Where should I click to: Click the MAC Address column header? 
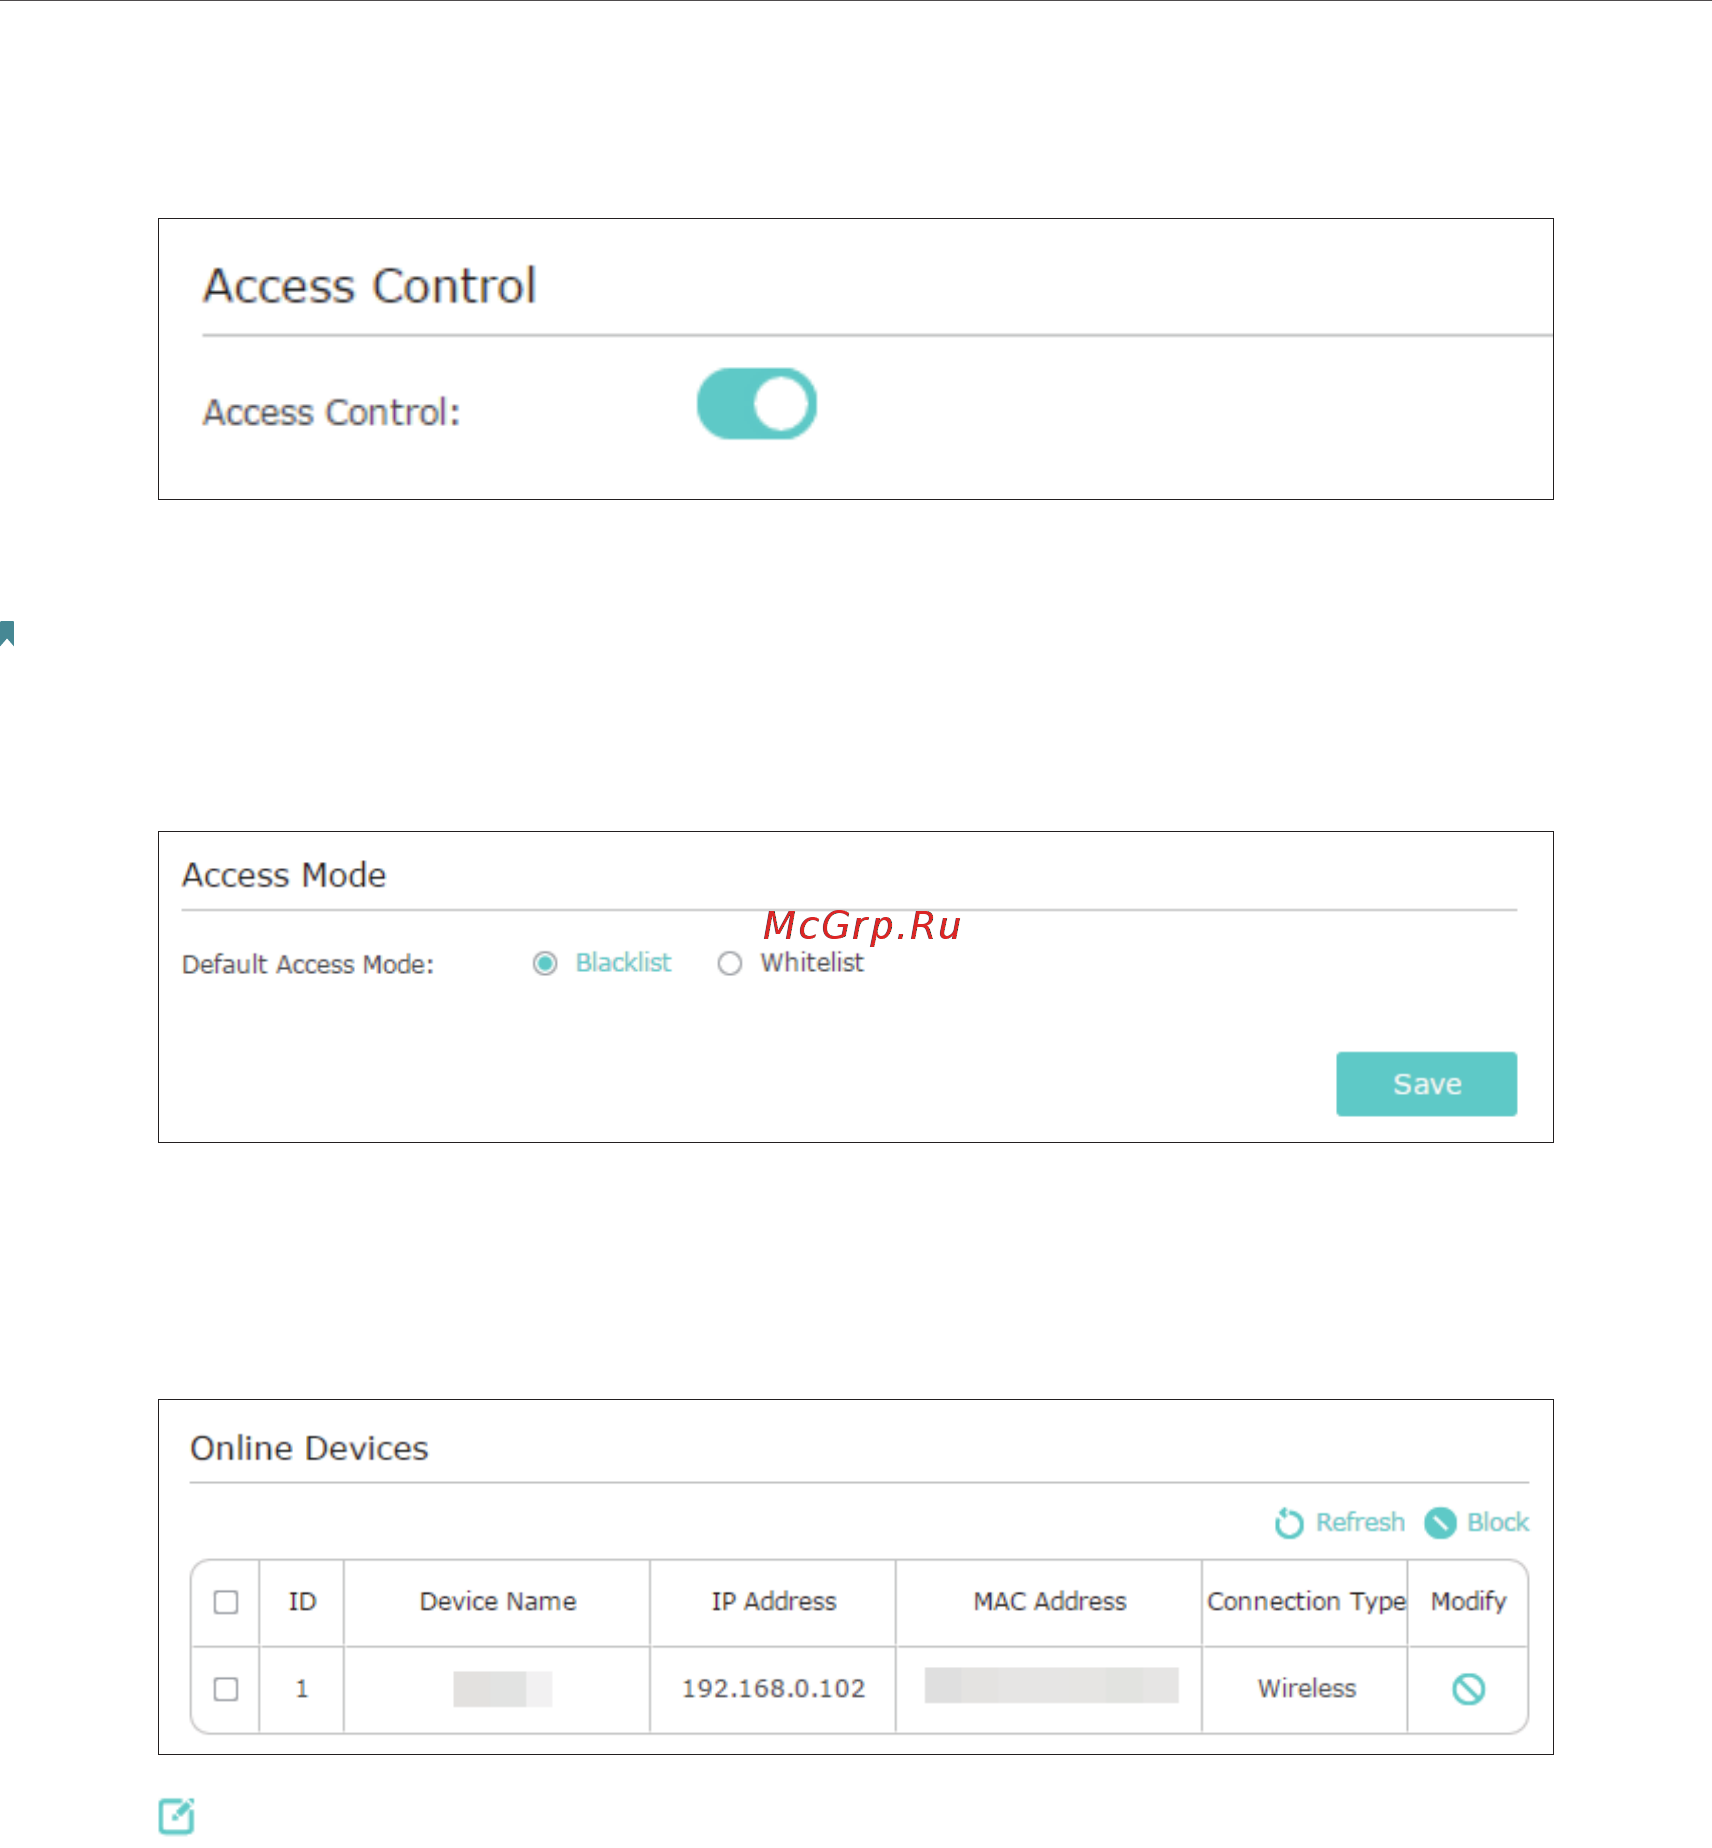(x=1050, y=1601)
